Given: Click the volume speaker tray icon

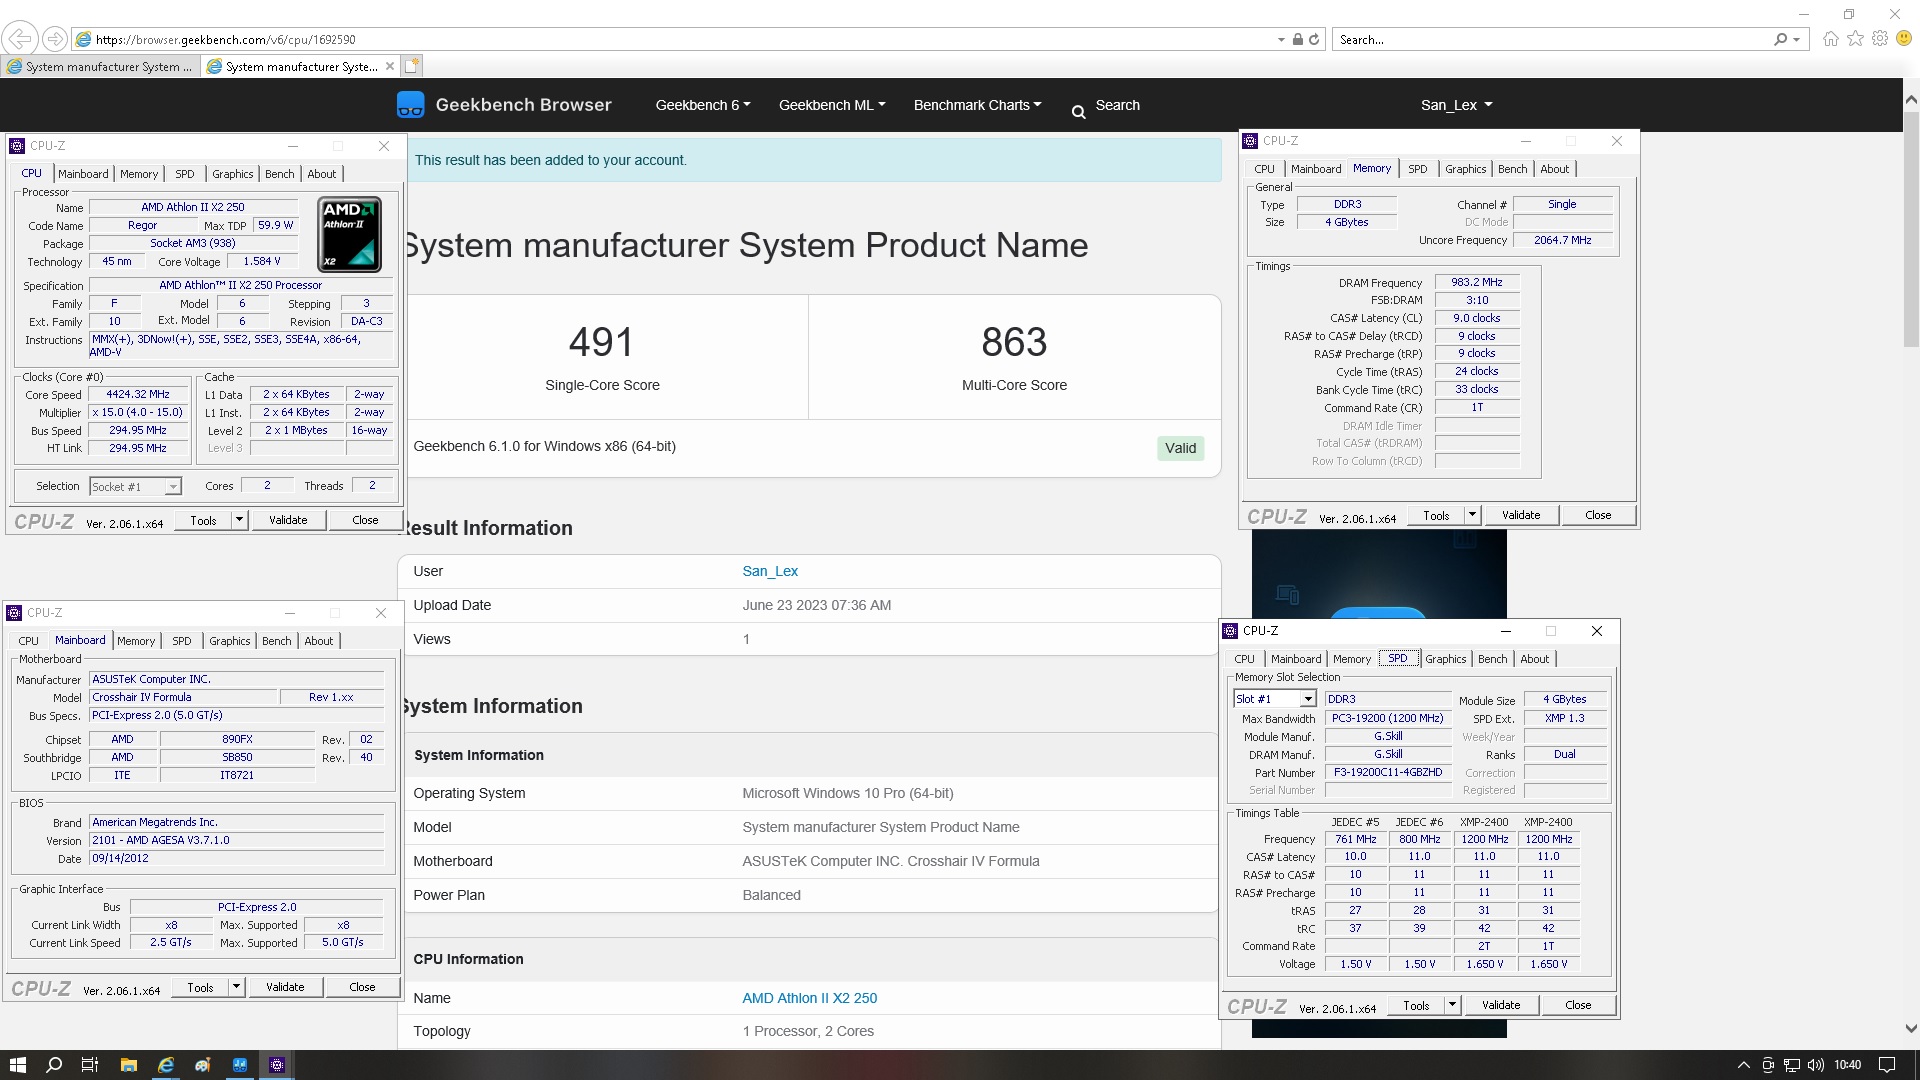Looking at the screenshot, I should (x=1815, y=1065).
